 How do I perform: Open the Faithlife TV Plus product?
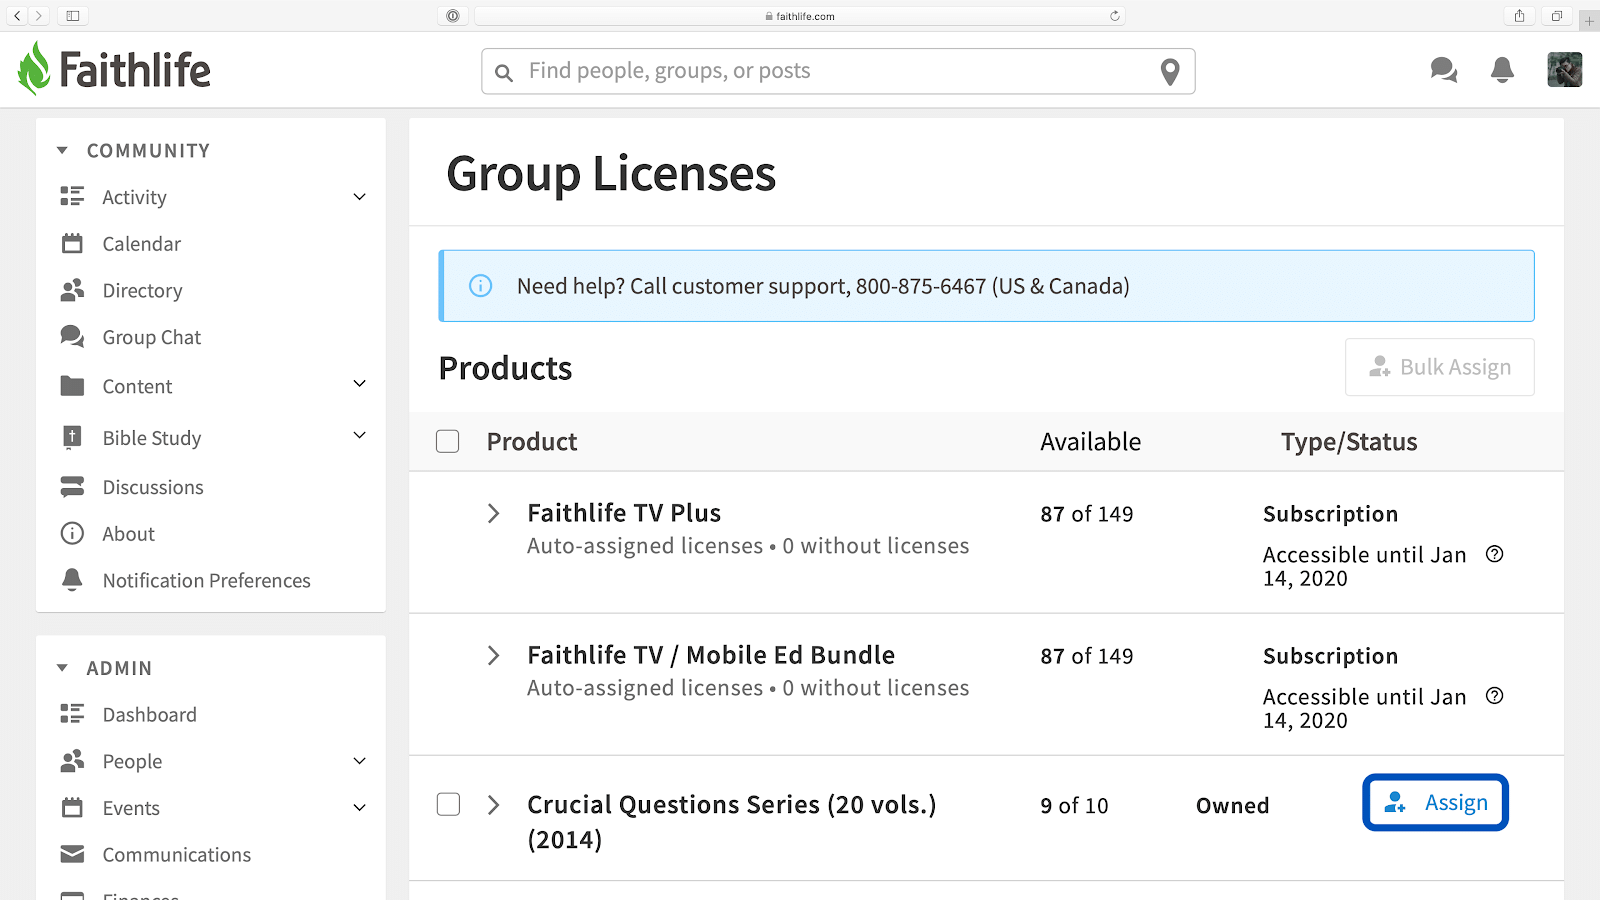(624, 513)
